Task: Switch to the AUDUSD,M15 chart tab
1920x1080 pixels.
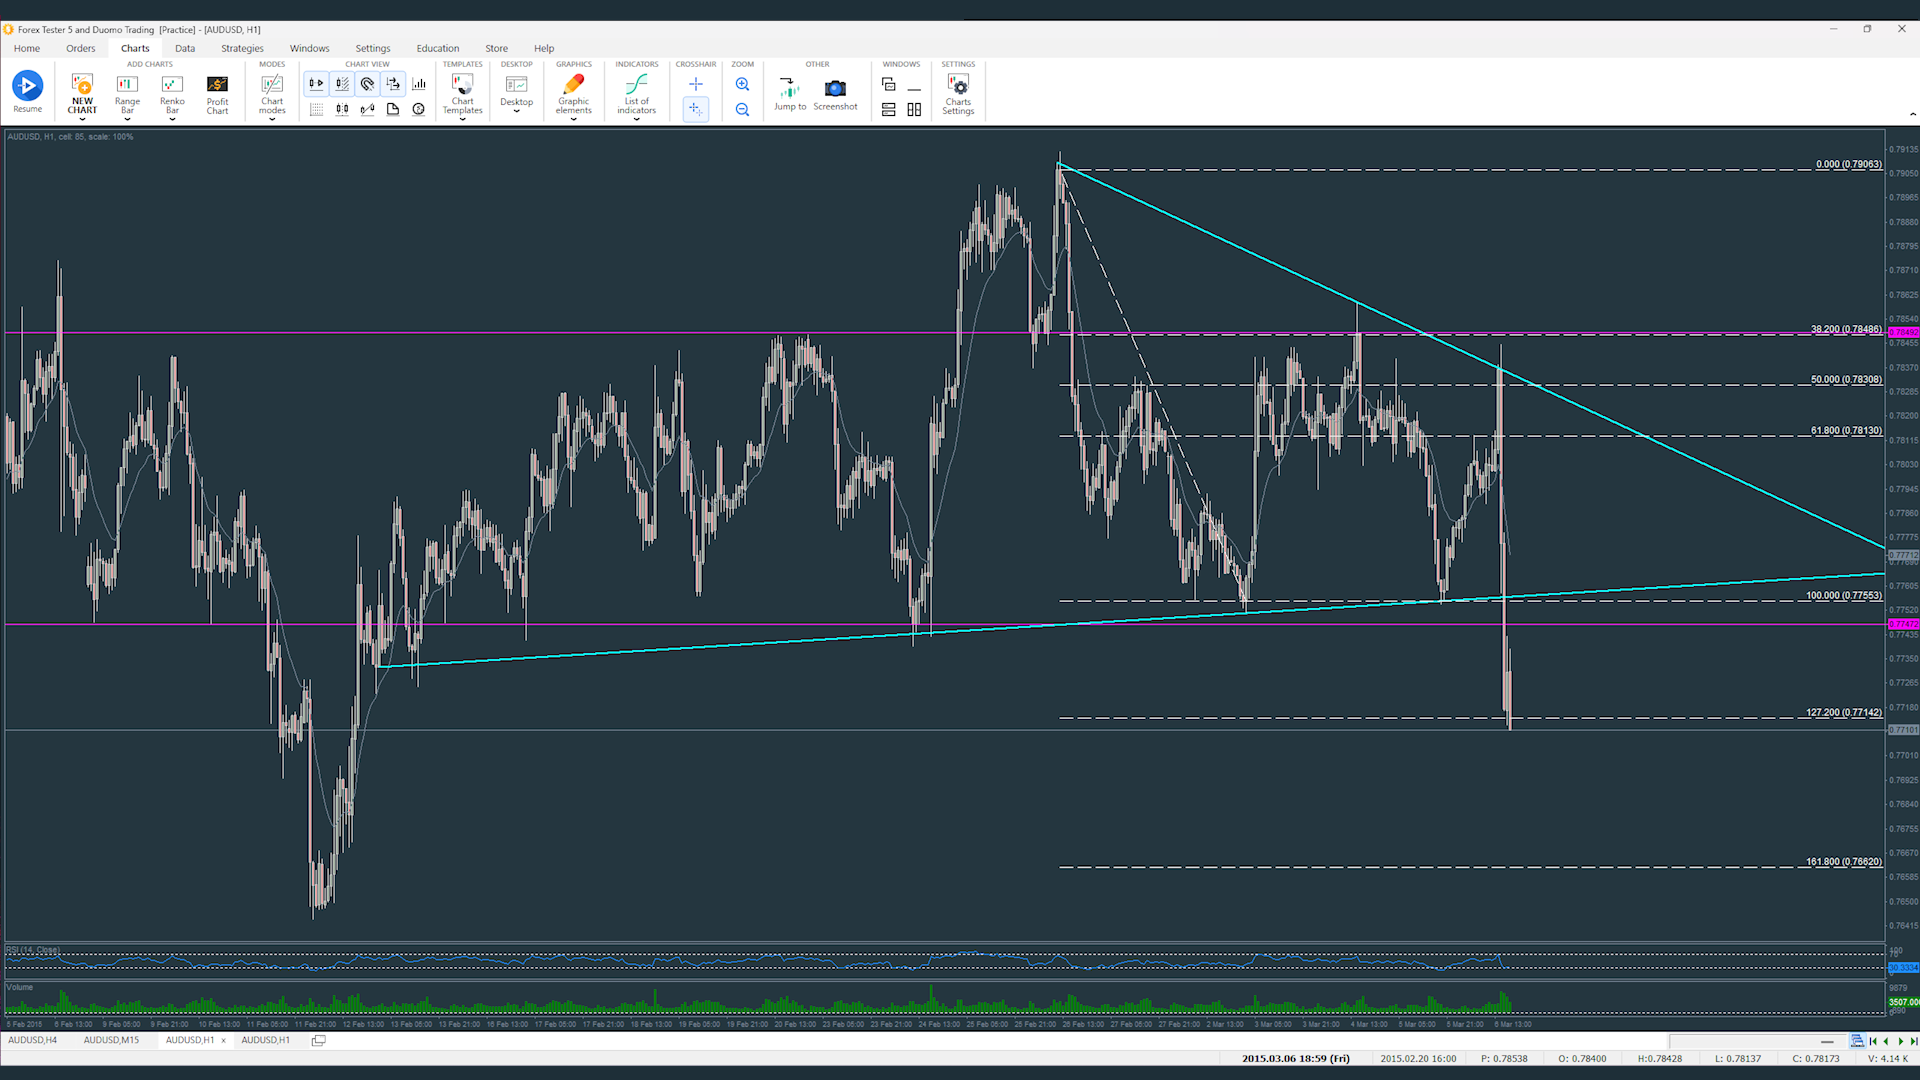Action: tap(111, 1040)
